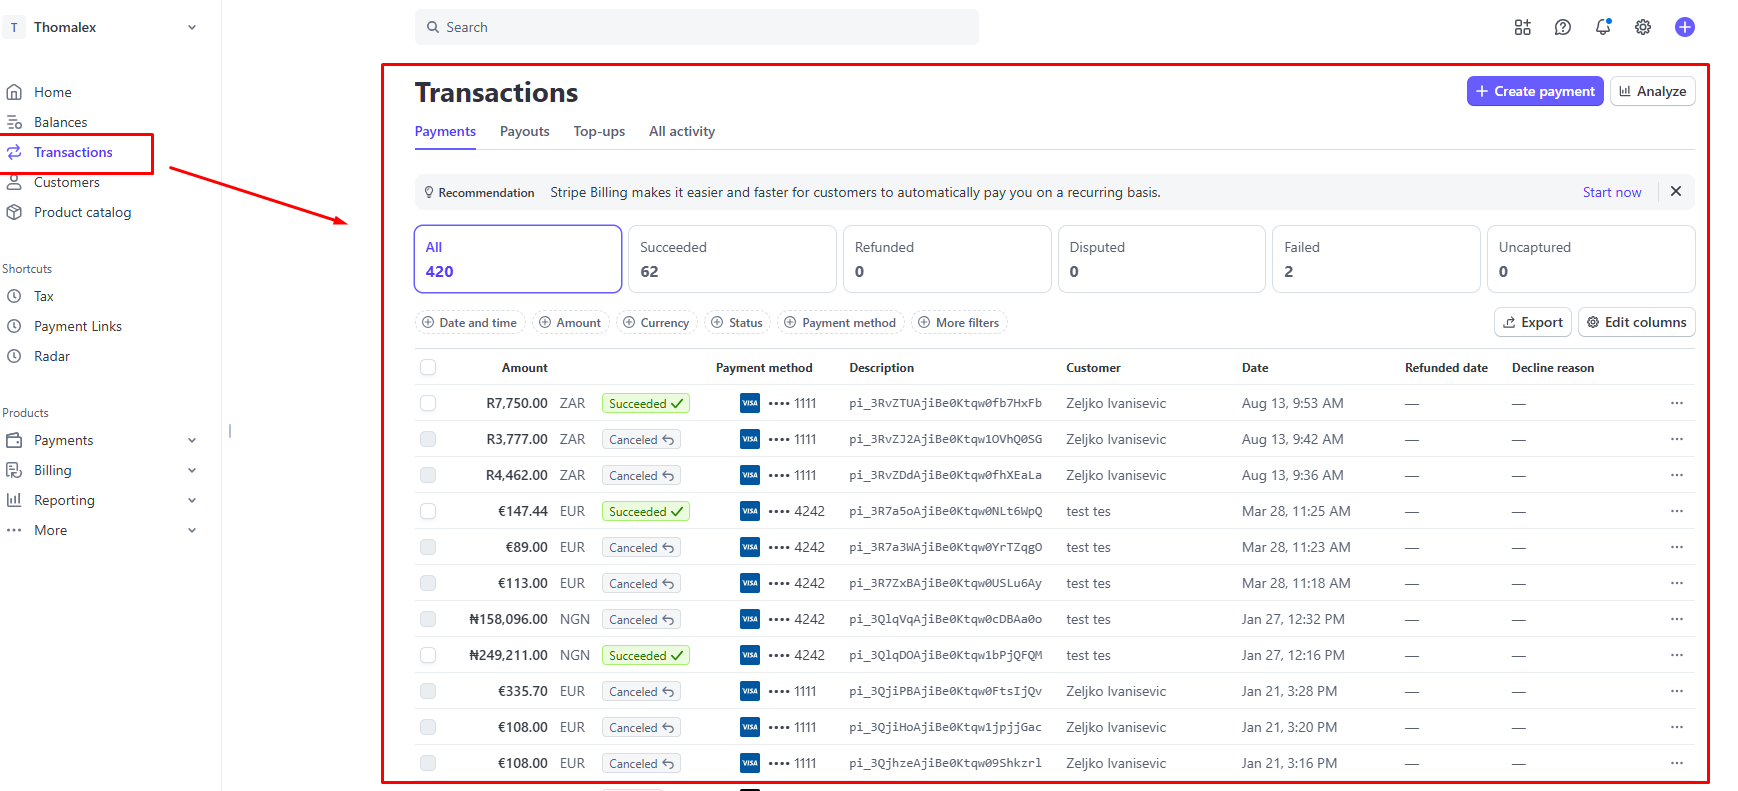The height and width of the screenshot is (791, 1738).
Task: Open More filters
Action: click(959, 322)
